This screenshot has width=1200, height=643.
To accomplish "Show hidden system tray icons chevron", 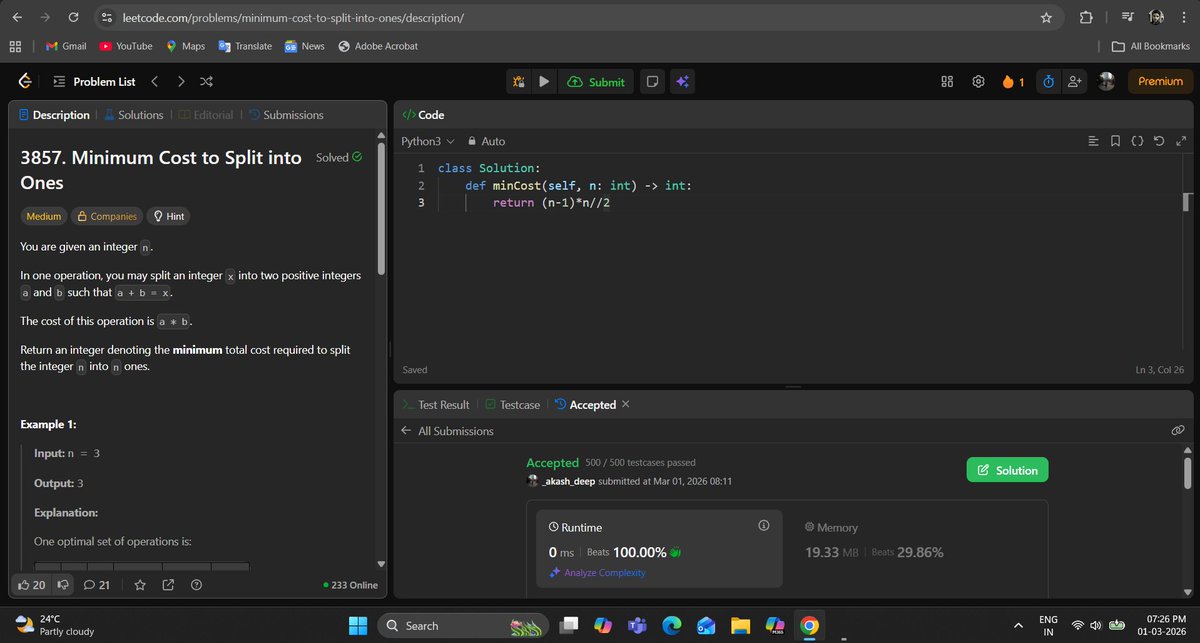I will tap(1018, 626).
